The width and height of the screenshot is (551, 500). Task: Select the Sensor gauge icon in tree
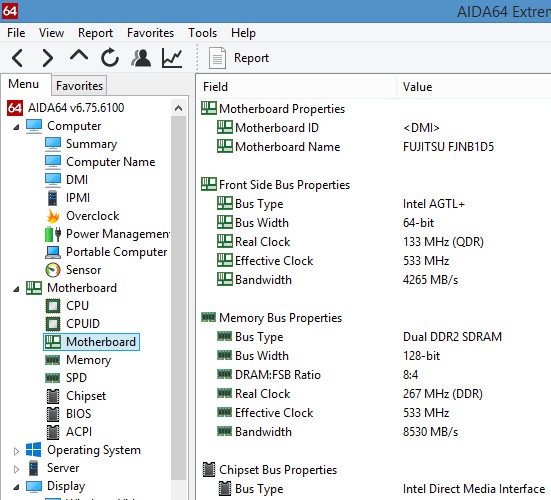[53, 270]
